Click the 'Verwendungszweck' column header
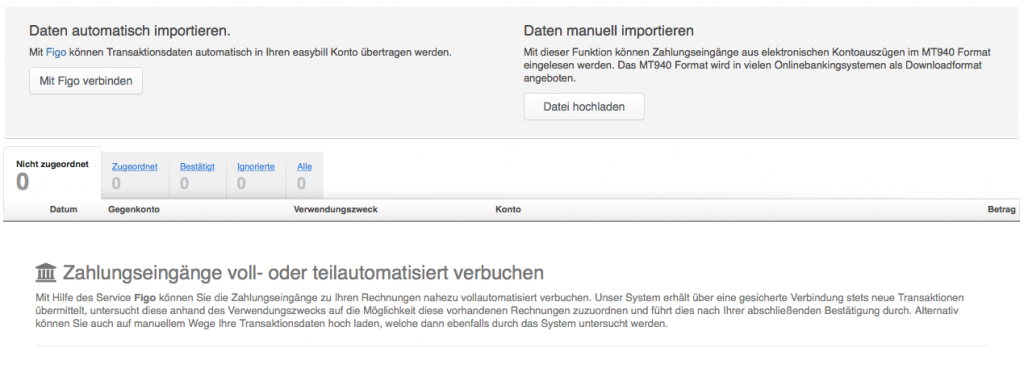This screenshot has height=373, width=1024. pos(335,210)
